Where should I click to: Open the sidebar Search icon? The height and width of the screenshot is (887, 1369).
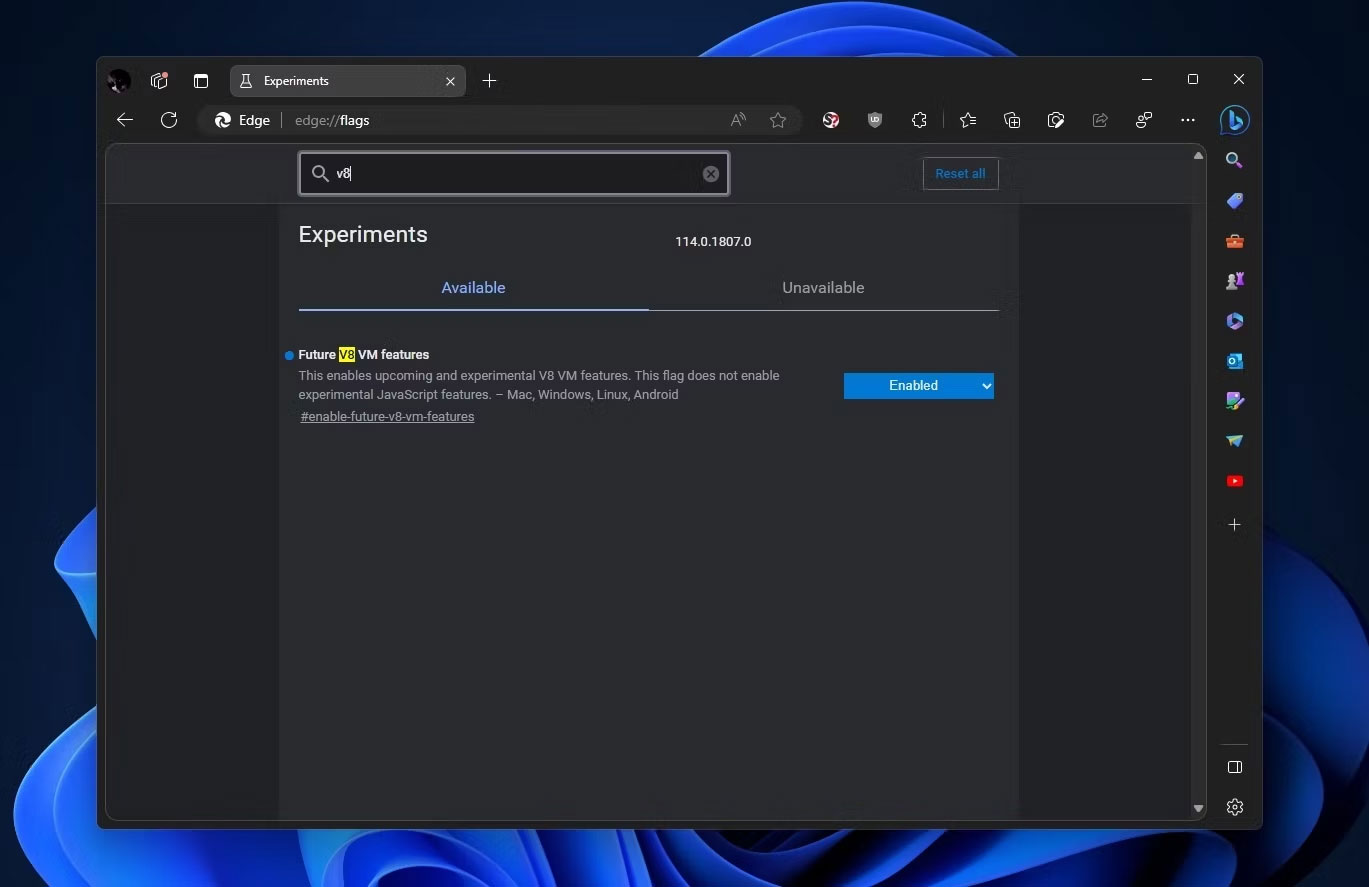tap(1234, 160)
